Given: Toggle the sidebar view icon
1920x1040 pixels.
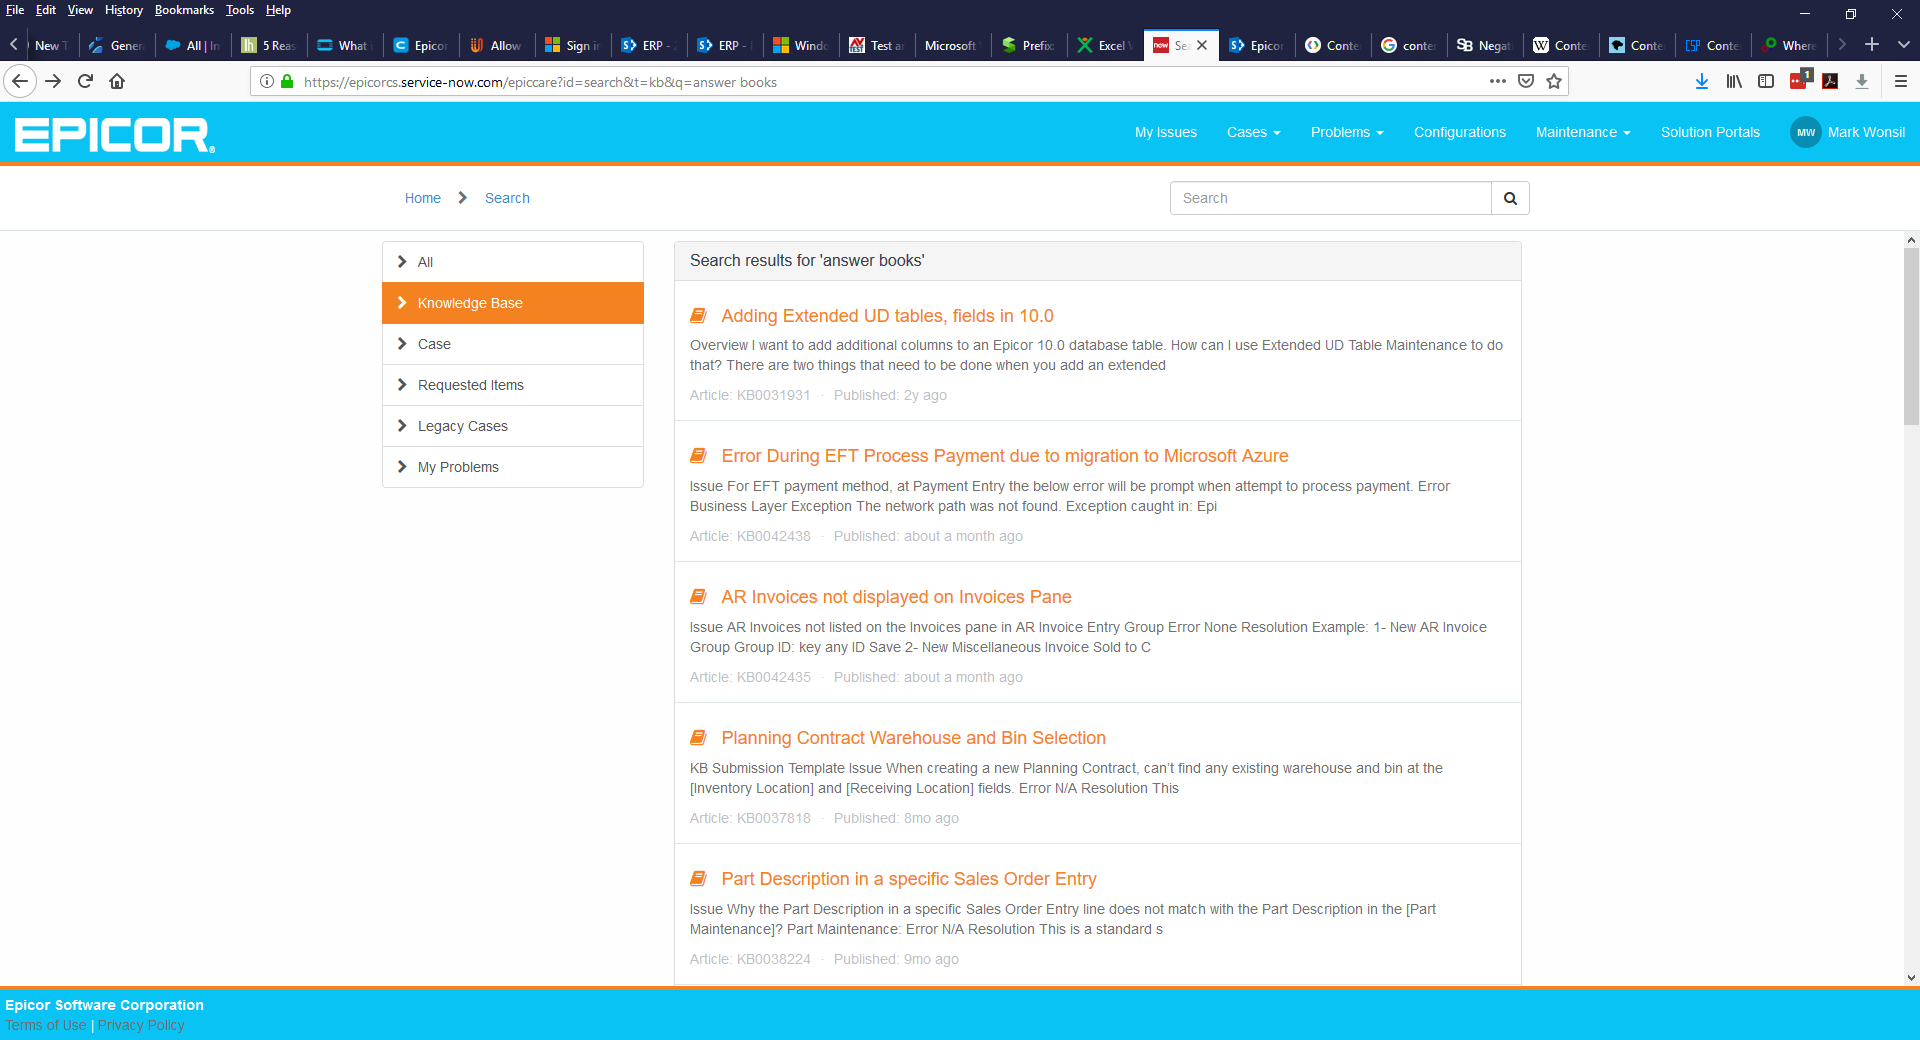Looking at the screenshot, I should pyautogui.click(x=1766, y=81).
